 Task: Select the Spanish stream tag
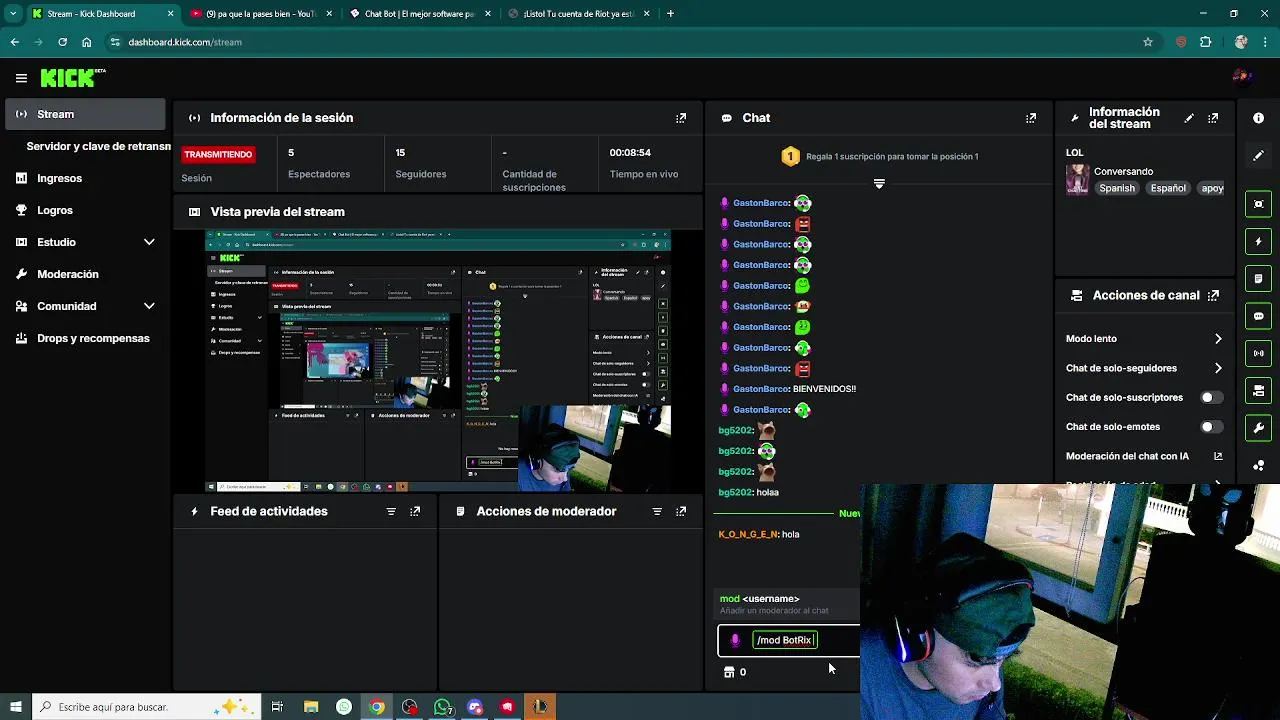pos(1117,188)
